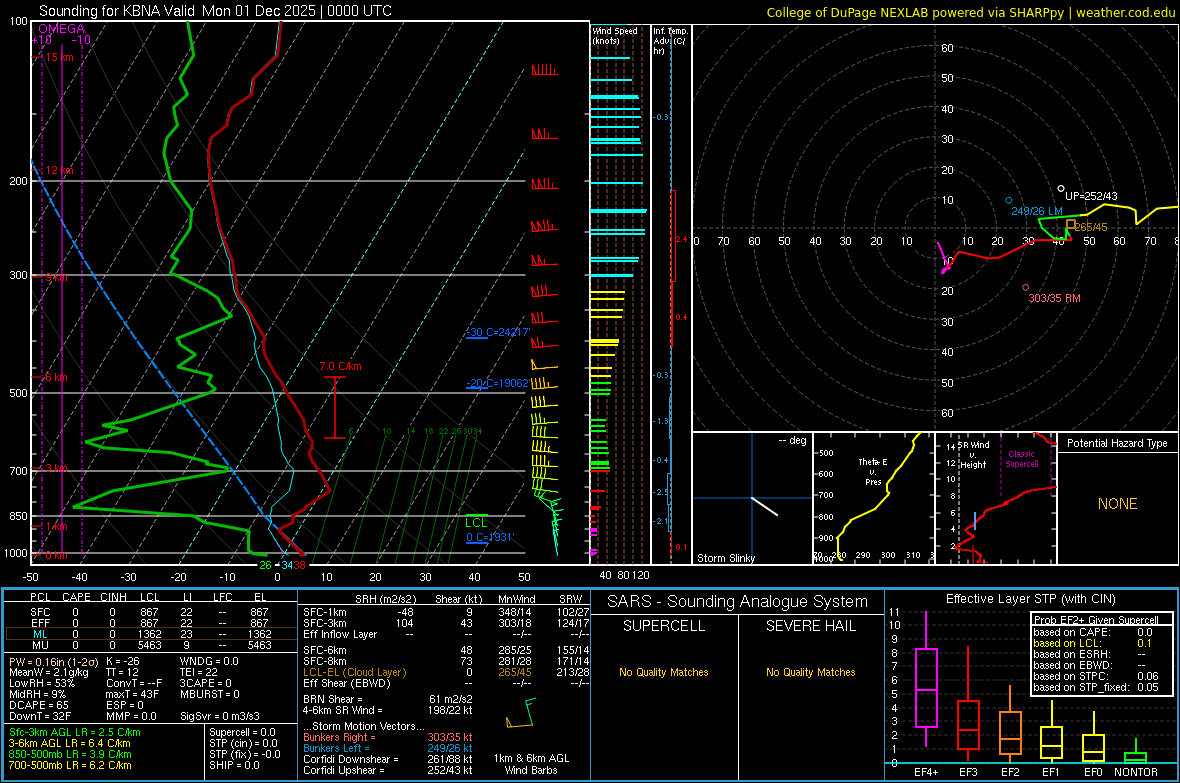Click the Prob EF2+ Given Supercell heading
The width and height of the screenshot is (1180, 783).
click(1096, 620)
